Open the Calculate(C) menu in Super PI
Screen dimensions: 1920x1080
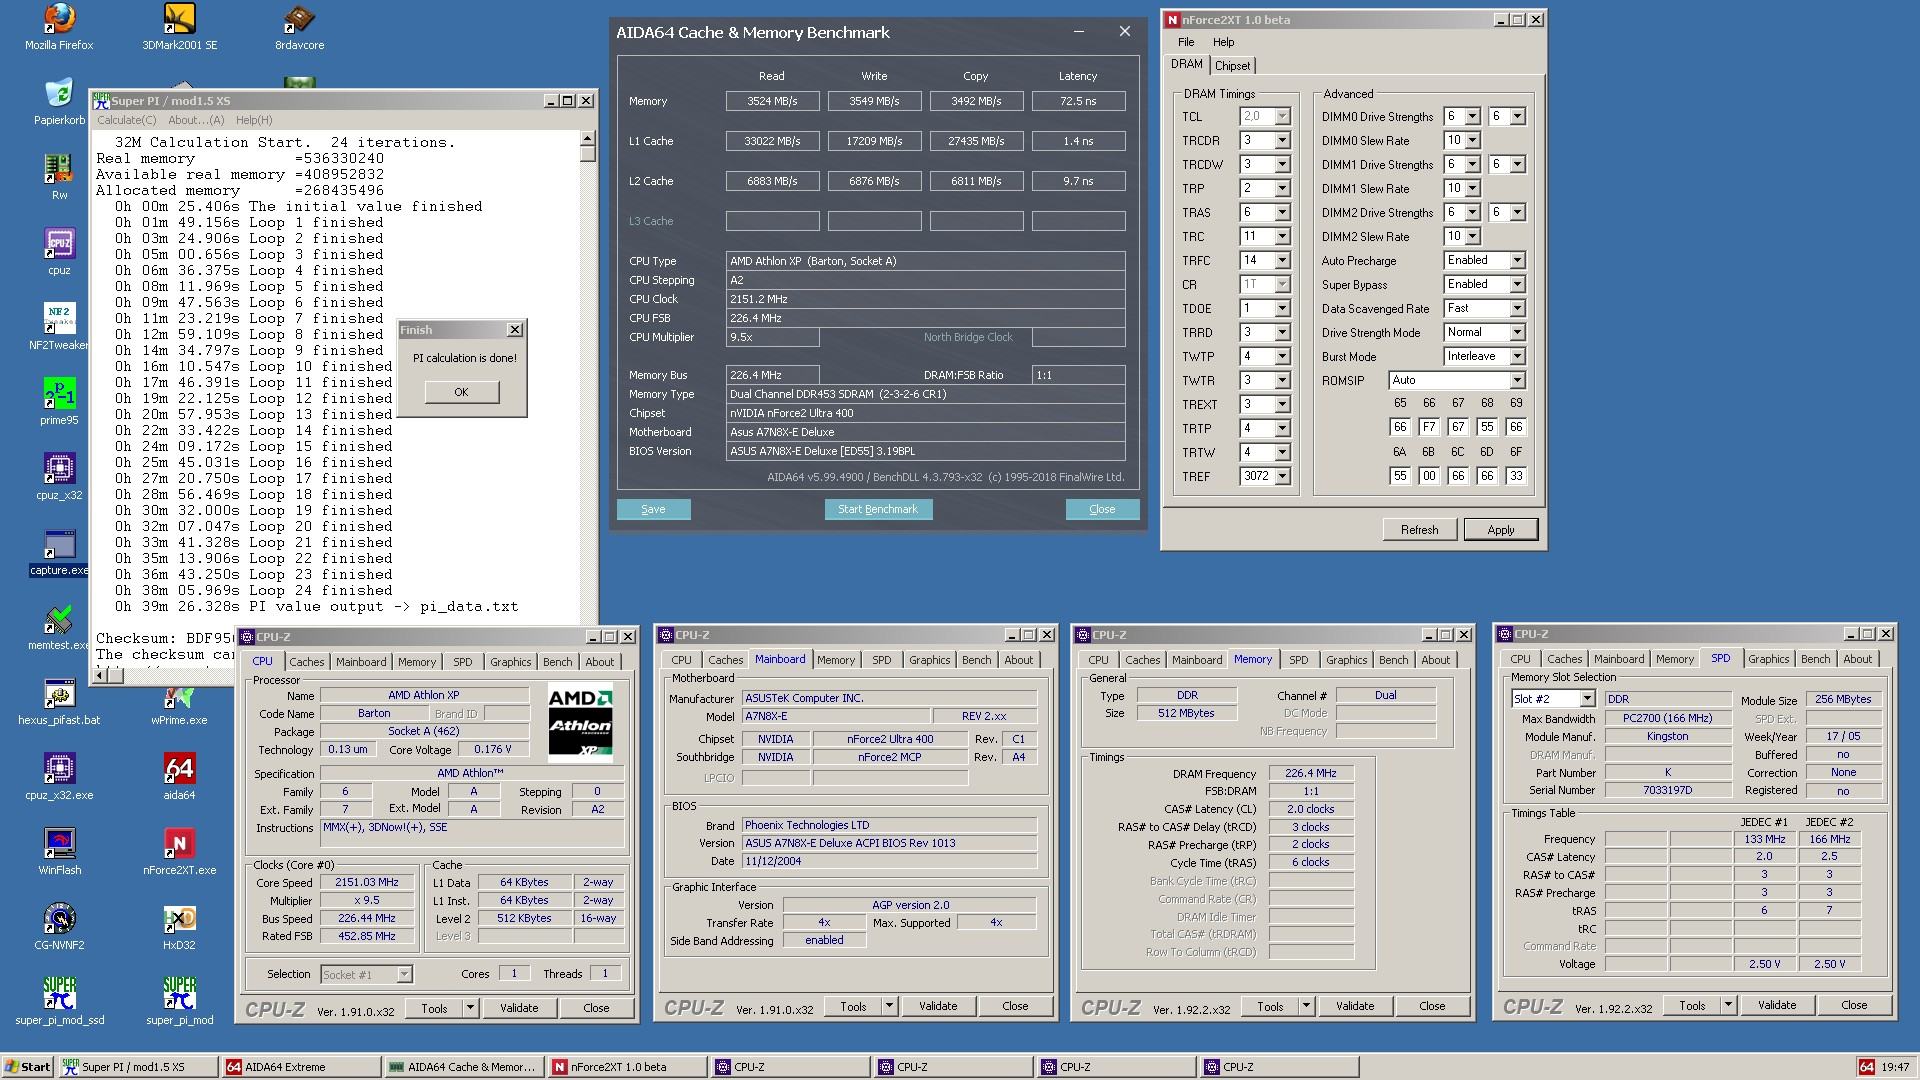(126, 120)
